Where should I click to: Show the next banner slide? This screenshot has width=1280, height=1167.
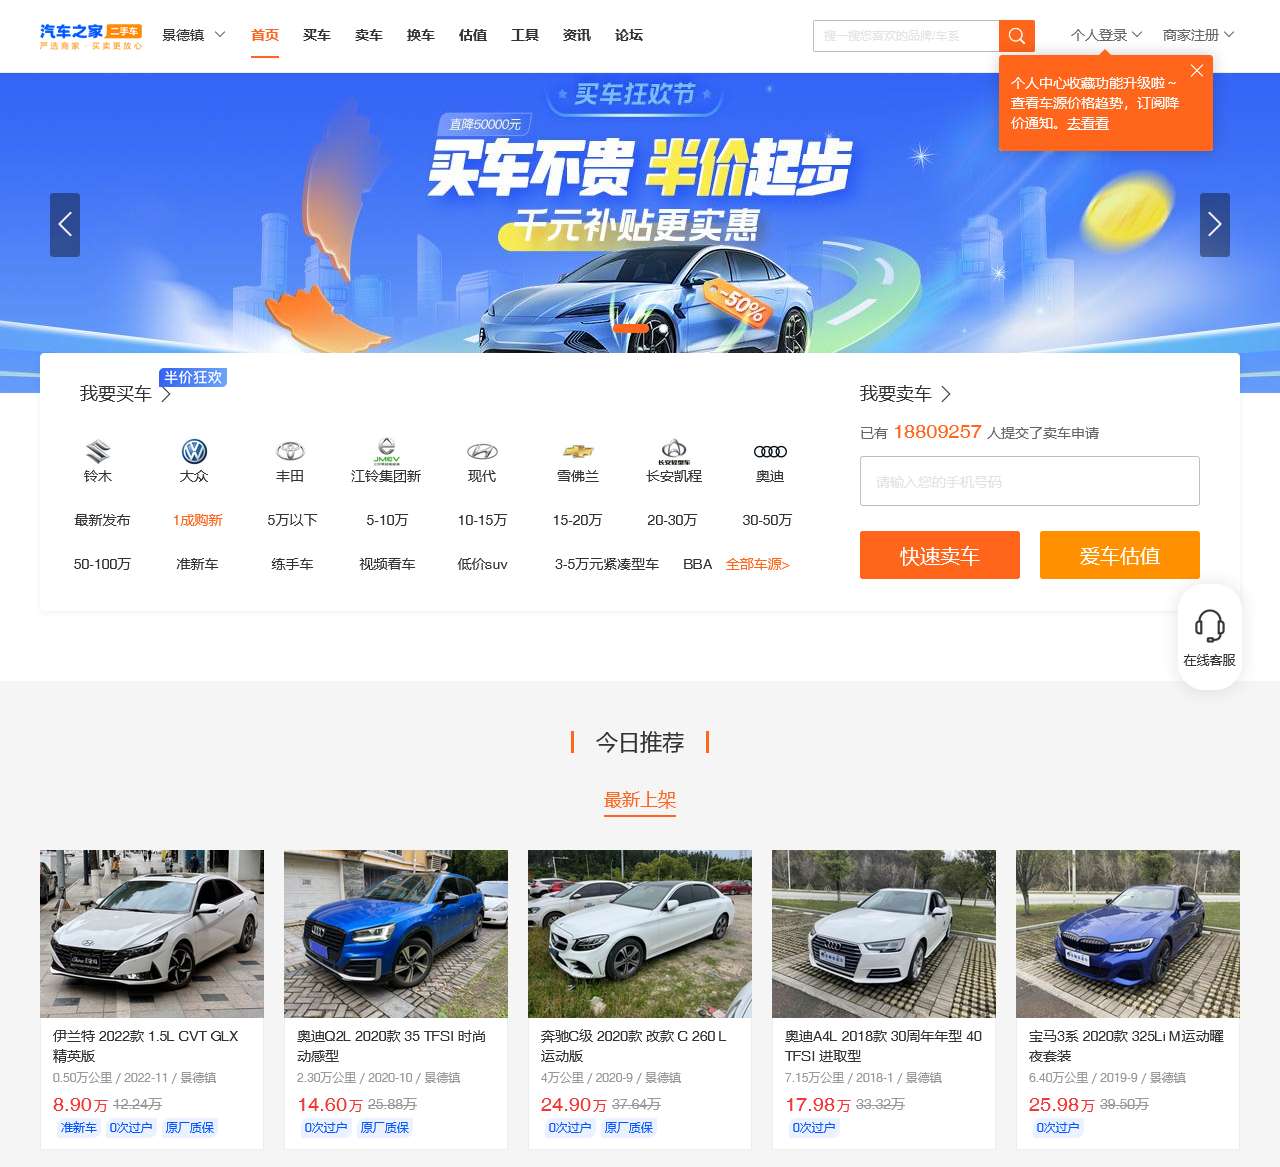tap(1215, 225)
